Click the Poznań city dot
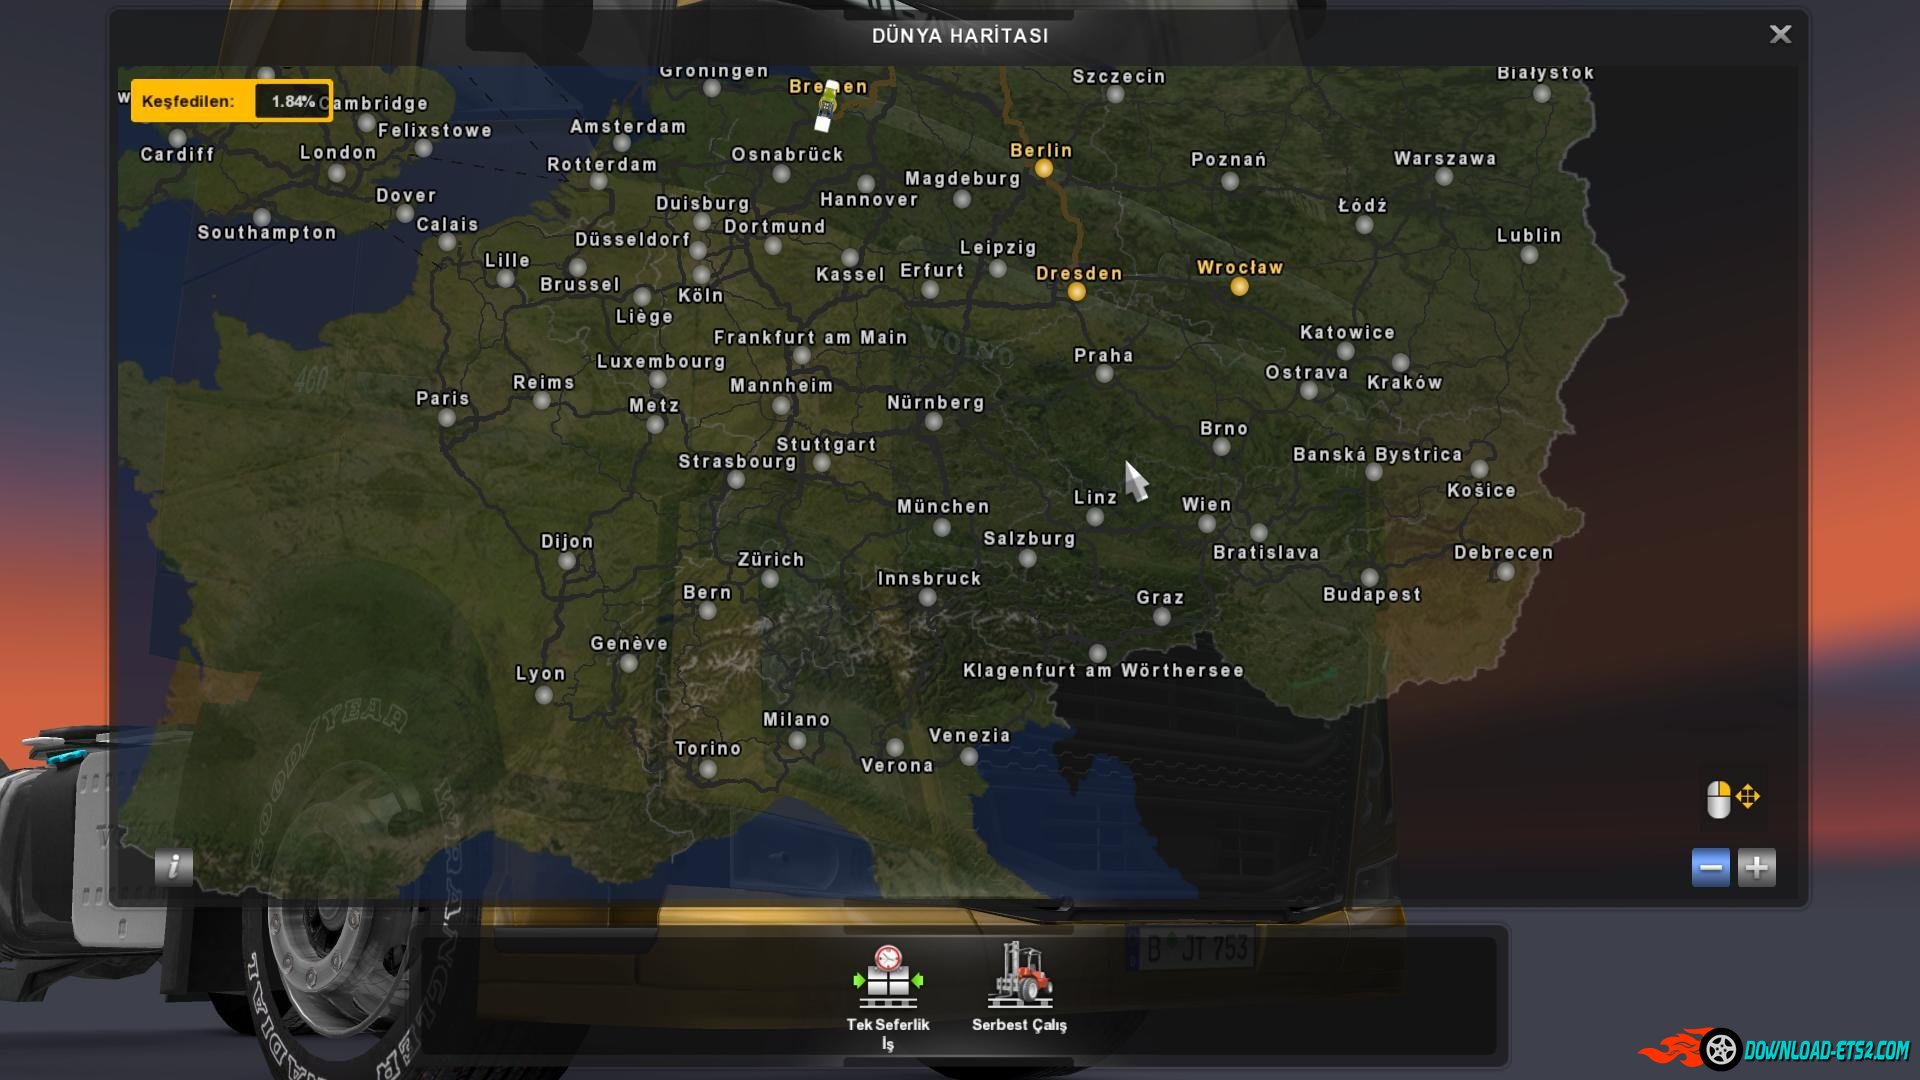The width and height of the screenshot is (1920, 1080). pos(1230,181)
